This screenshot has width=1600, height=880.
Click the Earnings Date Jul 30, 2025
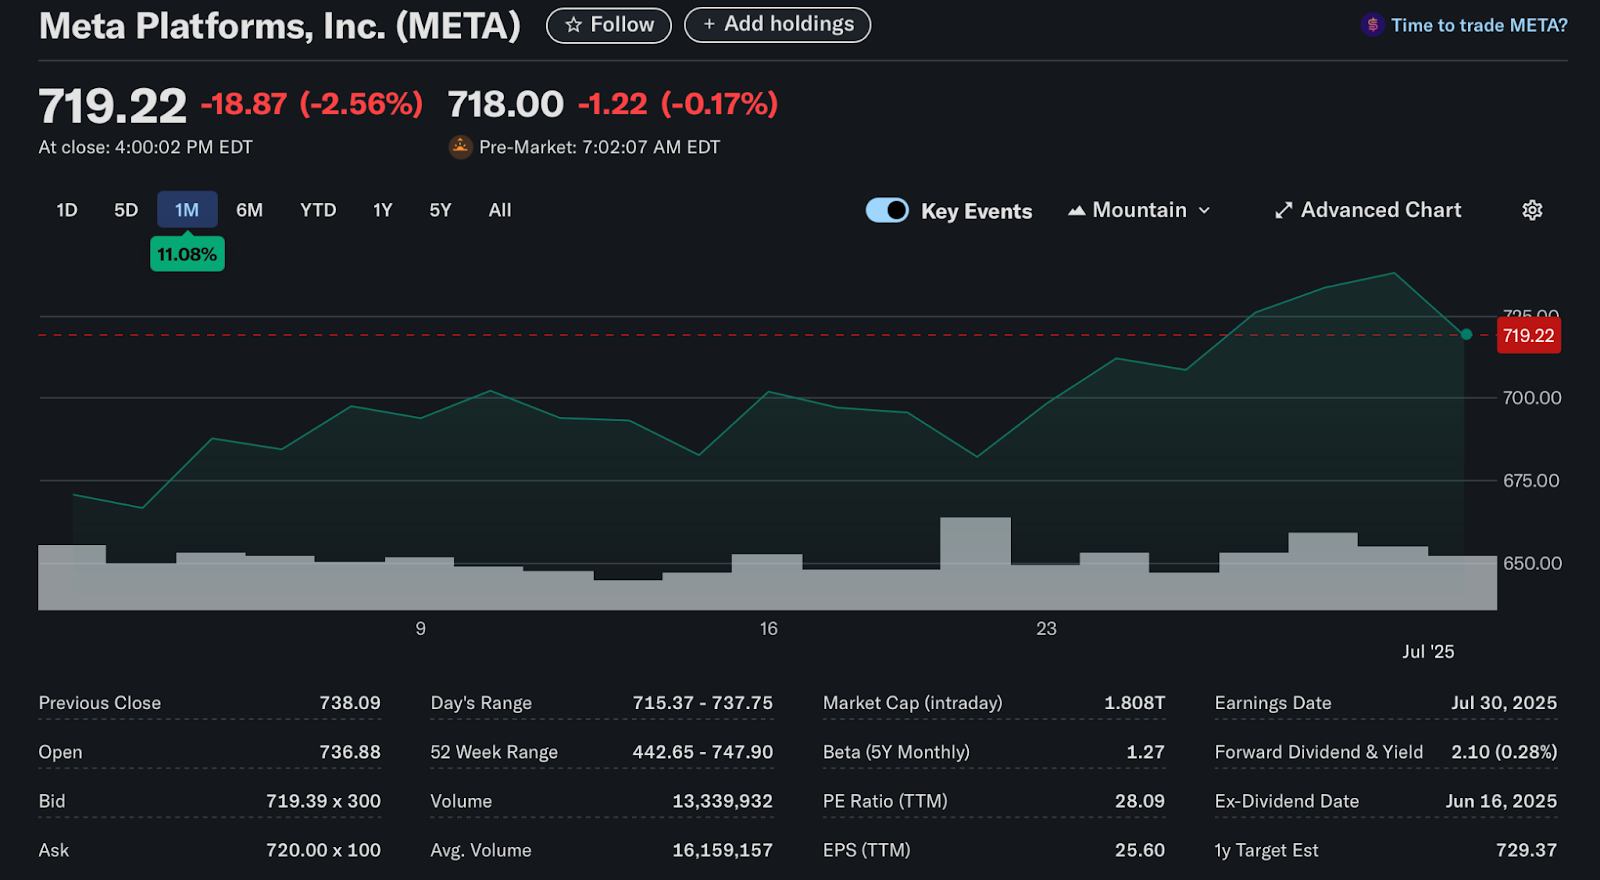pos(1504,703)
